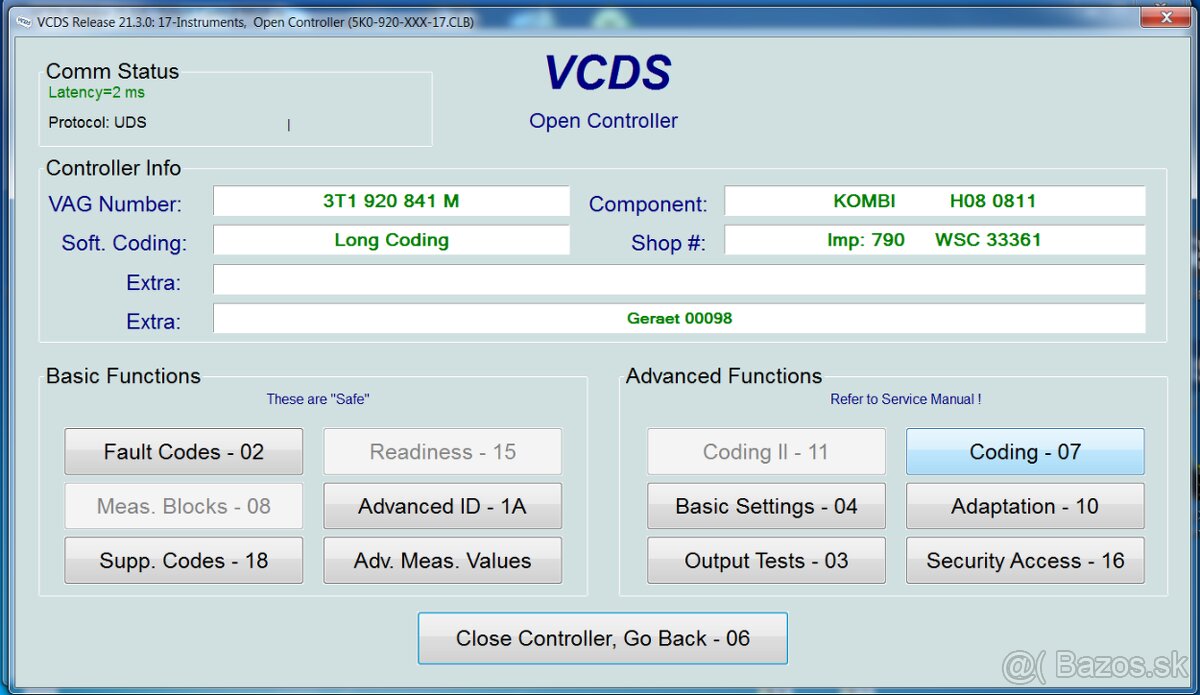The image size is (1200, 695).
Task: Click the empty first Extra field
Action: coord(679,280)
